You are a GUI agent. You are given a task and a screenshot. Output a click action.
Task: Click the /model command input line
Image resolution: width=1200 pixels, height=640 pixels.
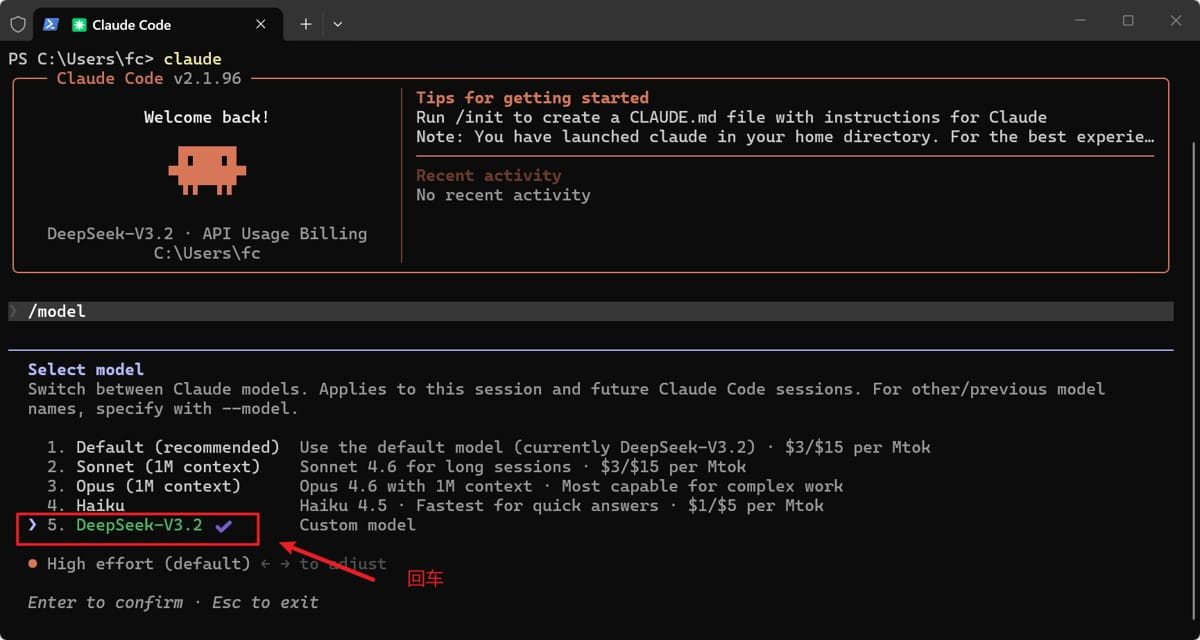tap(590, 312)
